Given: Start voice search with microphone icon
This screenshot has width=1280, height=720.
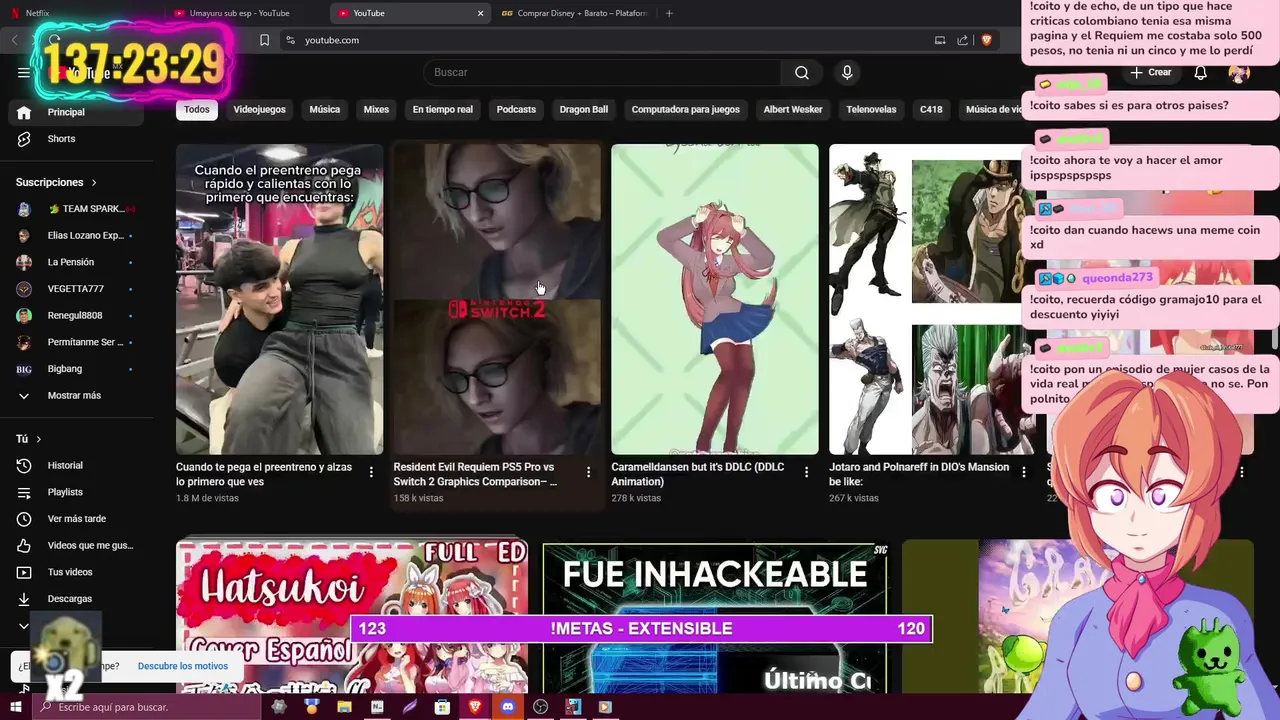Looking at the screenshot, I should 847,72.
